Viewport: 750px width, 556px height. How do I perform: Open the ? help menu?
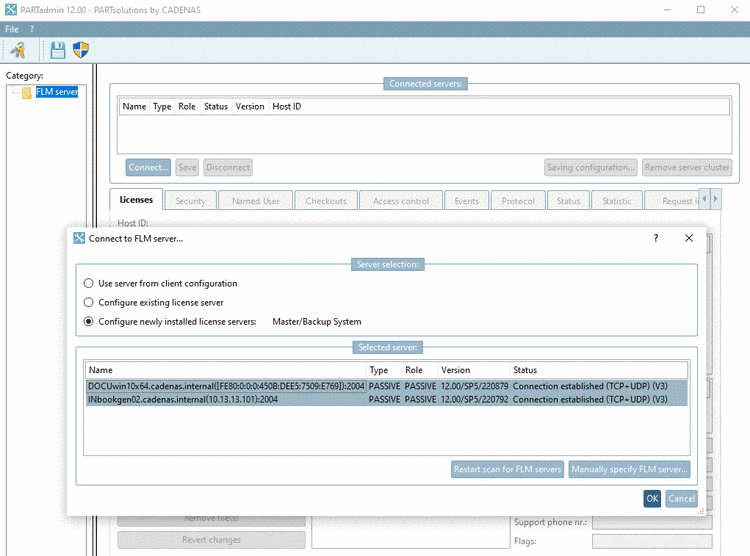point(32,29)
